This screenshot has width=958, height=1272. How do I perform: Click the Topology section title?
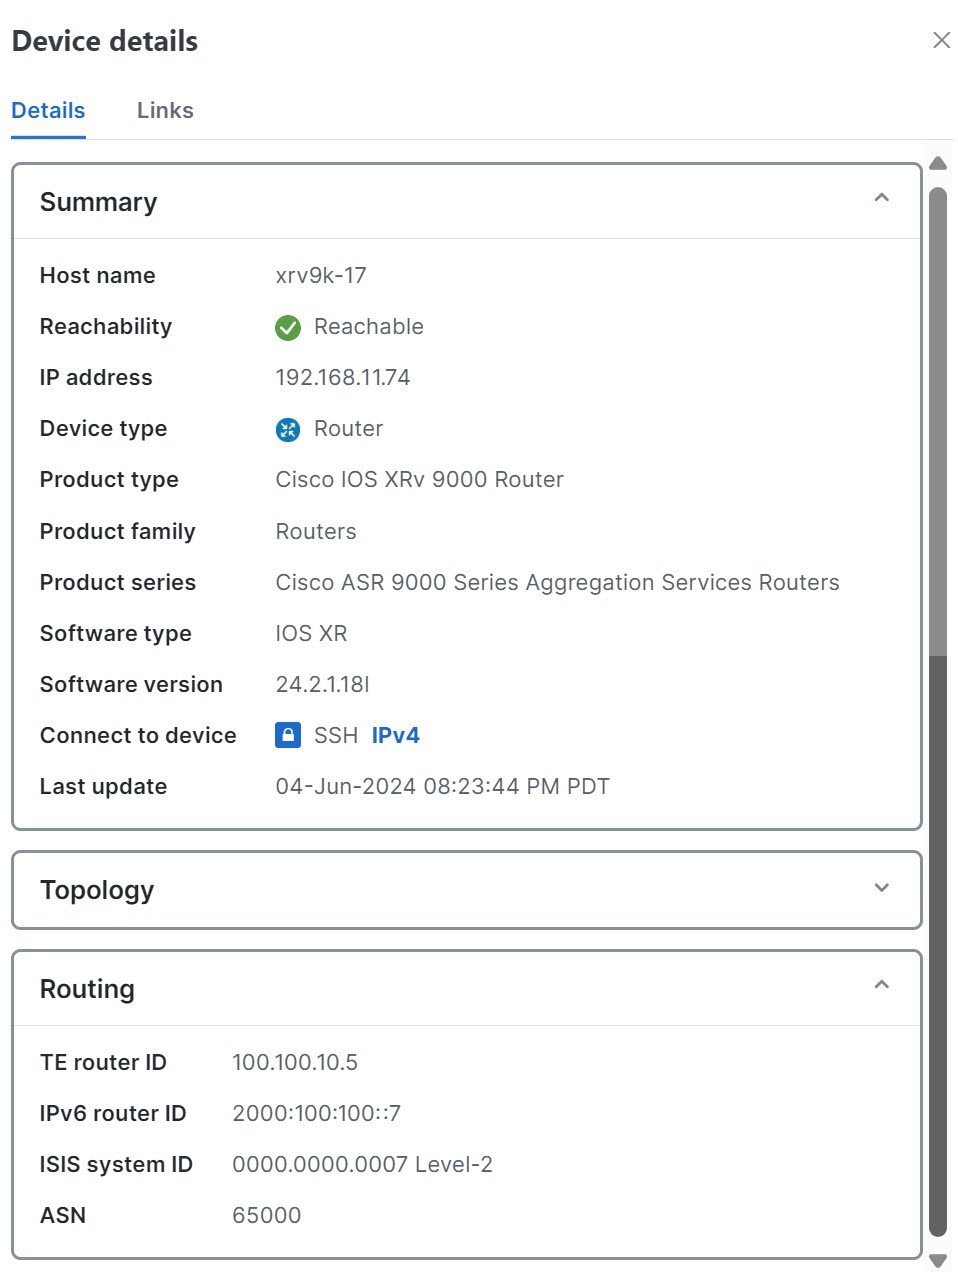pyautogui.click(x=97, y=890)
